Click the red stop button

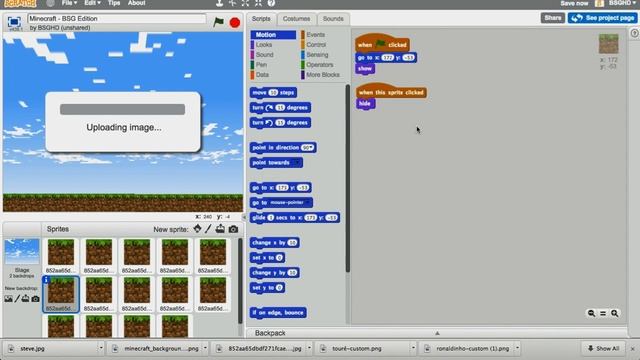click(235, 22)
